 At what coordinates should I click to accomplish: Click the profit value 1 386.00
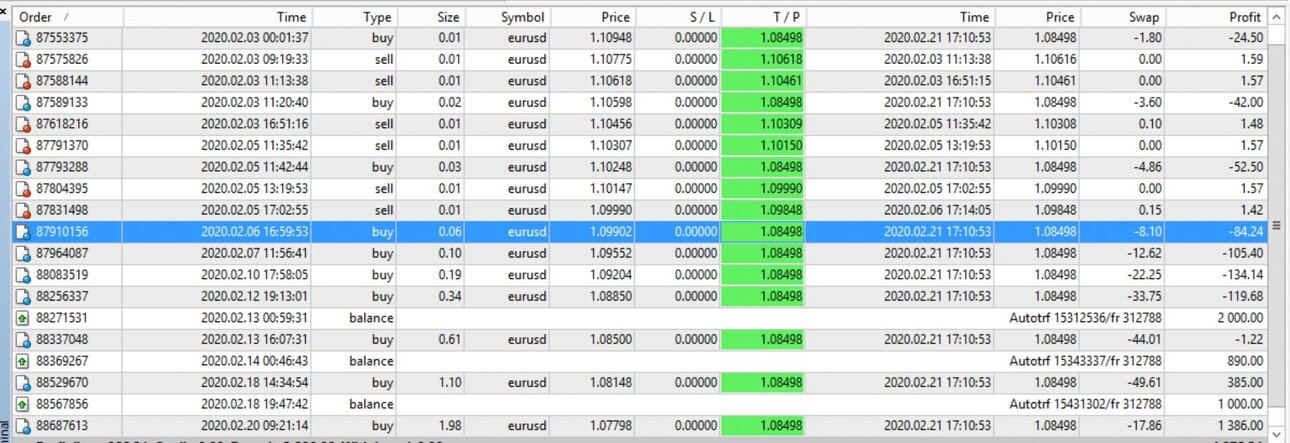1239,425
